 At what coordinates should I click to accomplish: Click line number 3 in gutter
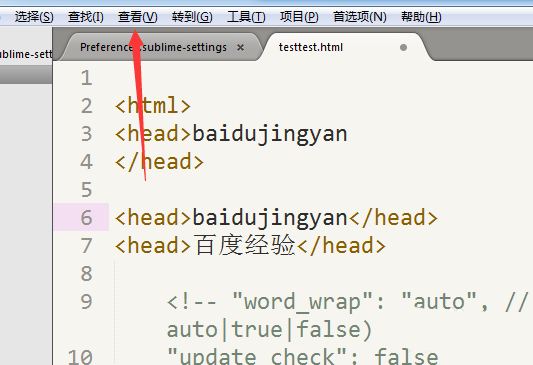click(87, 134)
